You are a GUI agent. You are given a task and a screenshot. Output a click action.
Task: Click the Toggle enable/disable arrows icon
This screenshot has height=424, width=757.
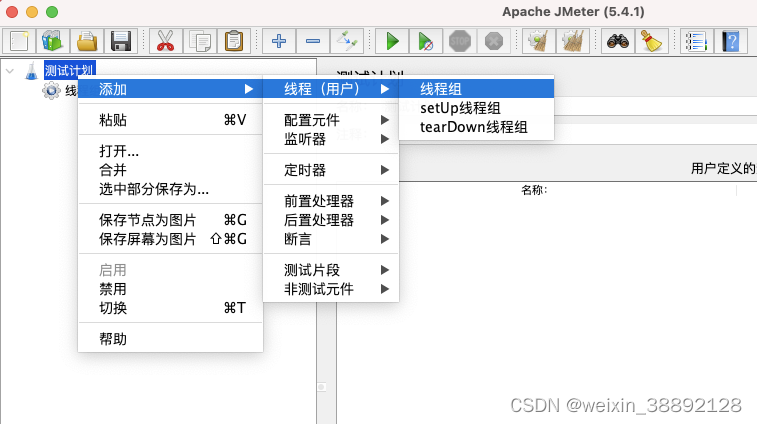tap(347, 41)
